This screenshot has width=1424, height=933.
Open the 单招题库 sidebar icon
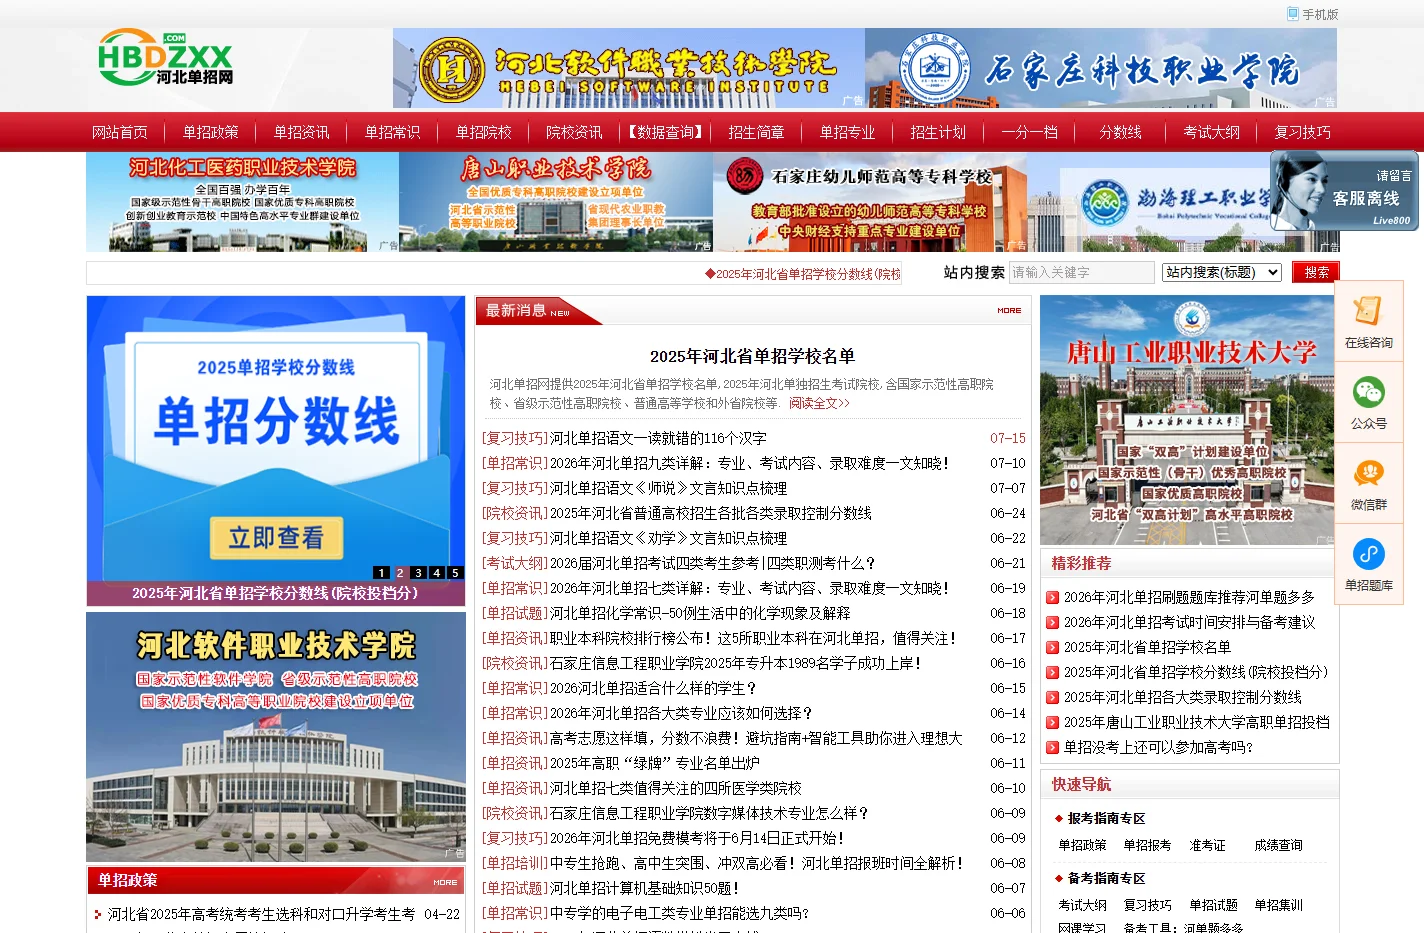point(1368,564)
